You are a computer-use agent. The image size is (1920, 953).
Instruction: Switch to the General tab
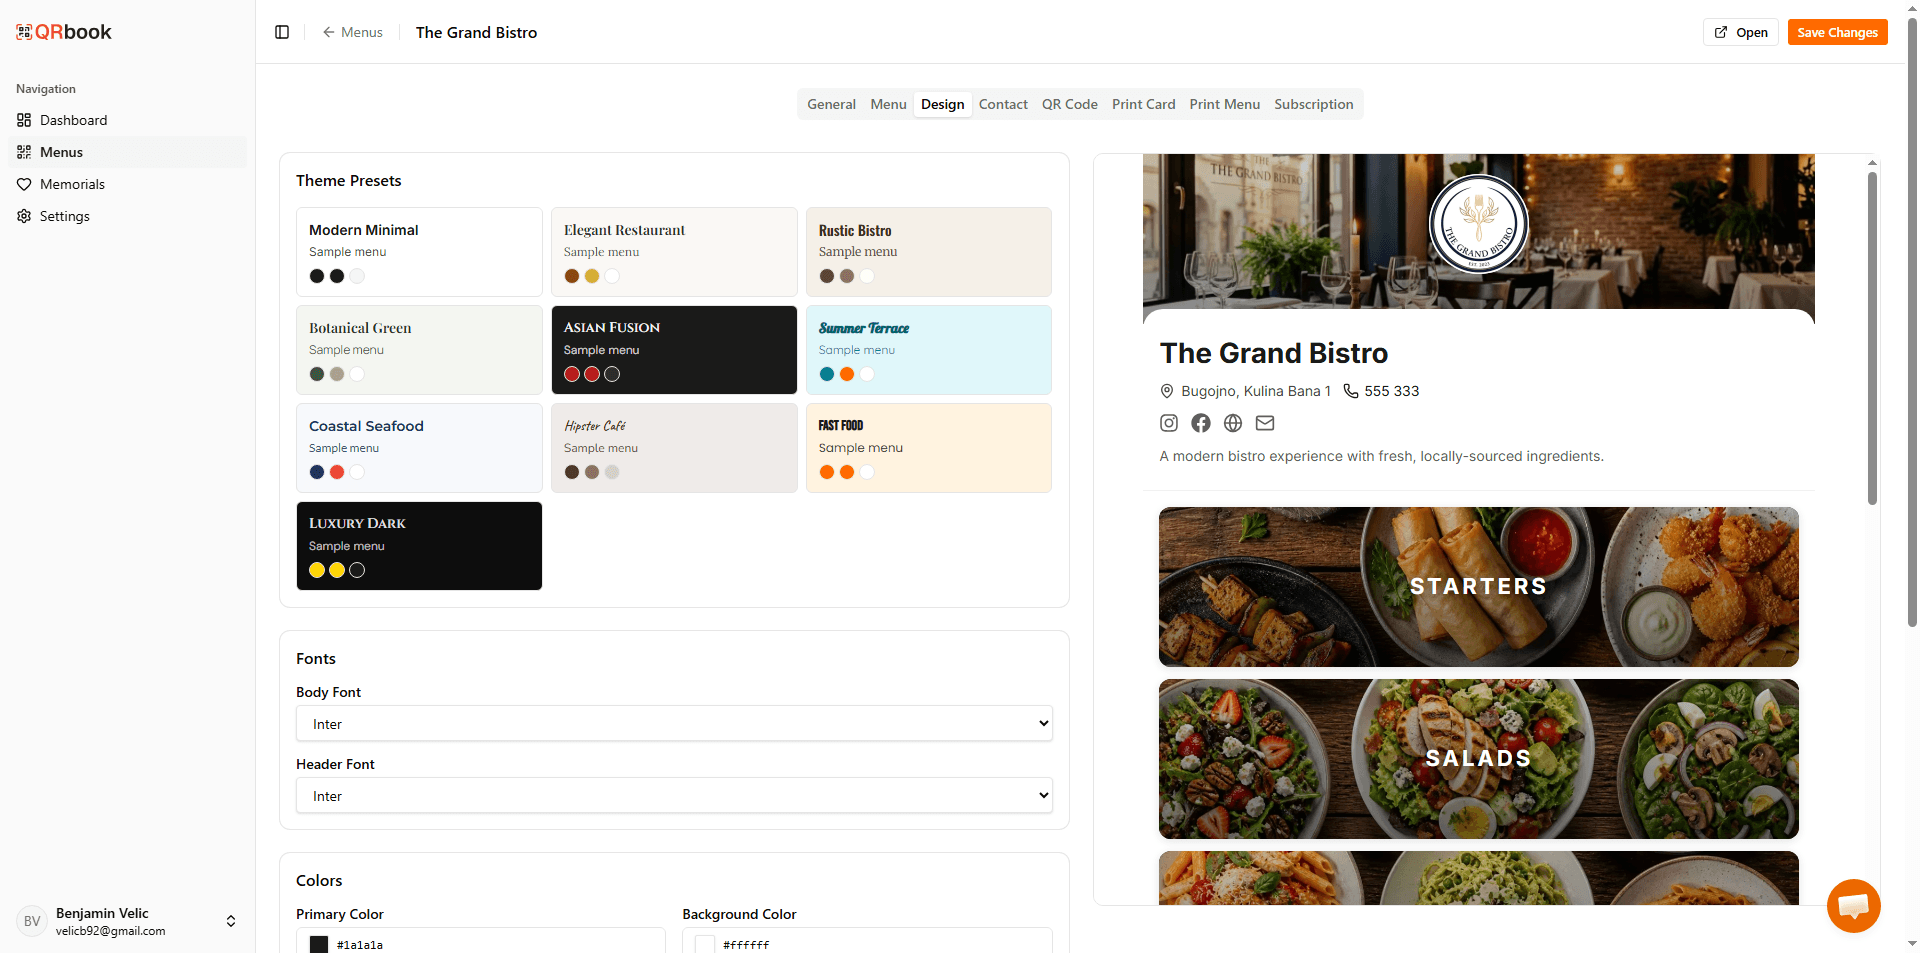[x=832, y=104]
